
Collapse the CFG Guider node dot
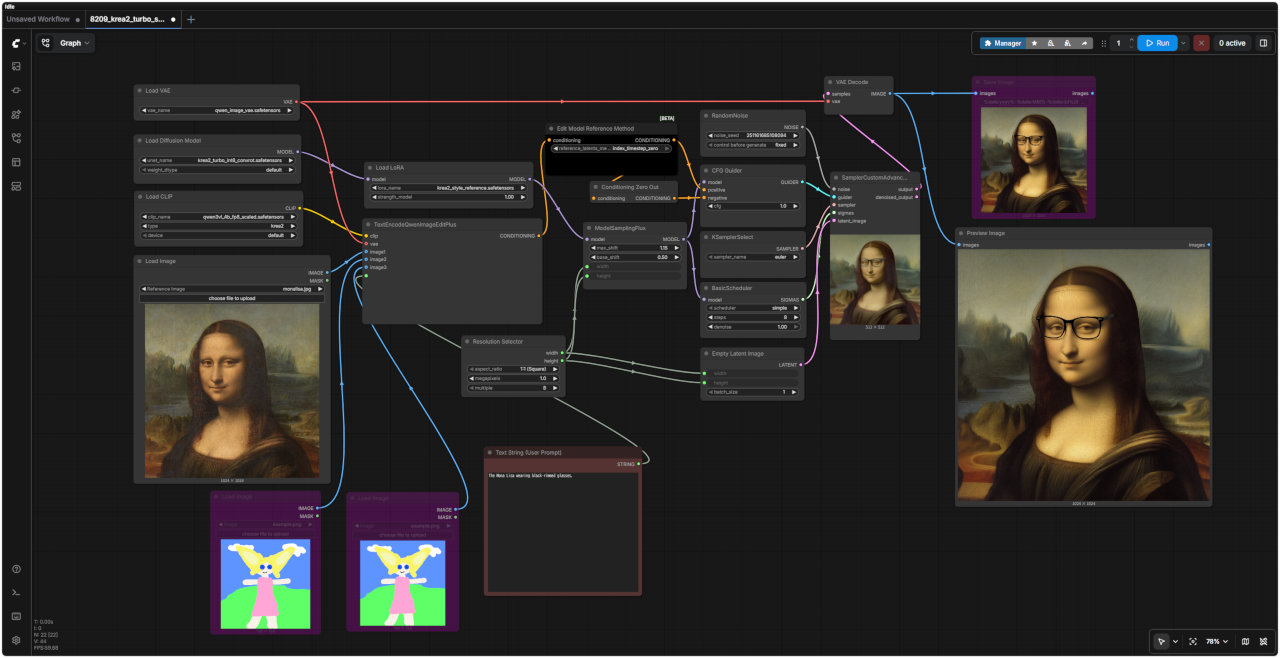pyautogui.click(x=704, y=170)
